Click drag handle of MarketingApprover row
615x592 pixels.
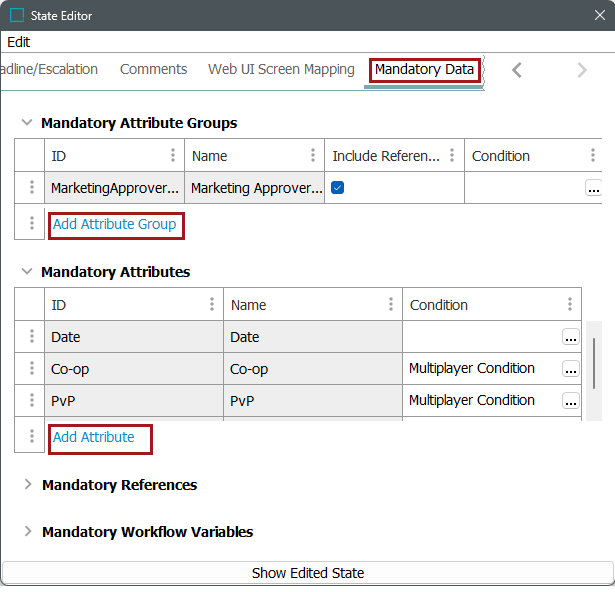click(x=31, y=188)
